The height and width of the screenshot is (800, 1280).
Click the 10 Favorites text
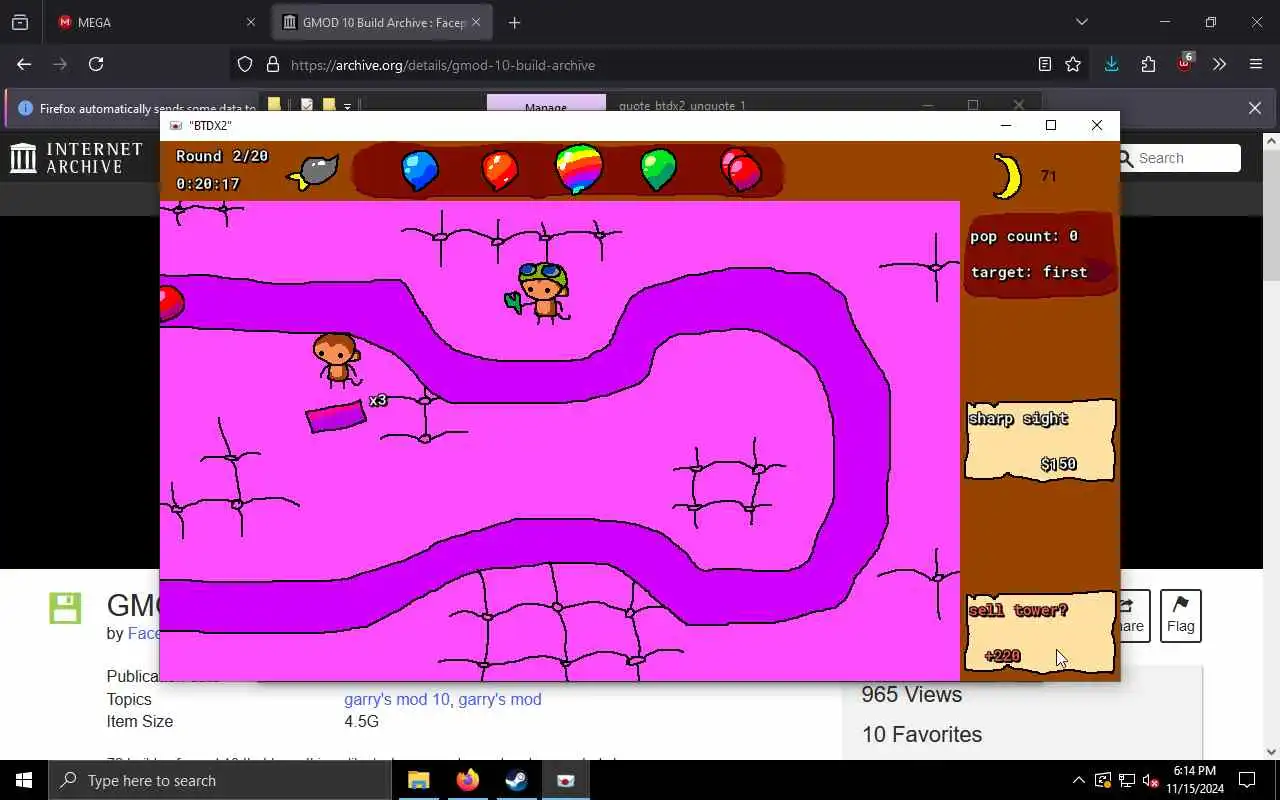coord(922,734)
